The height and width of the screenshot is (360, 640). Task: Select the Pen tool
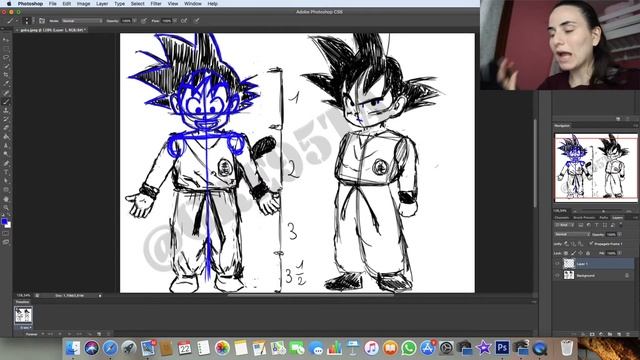click(x=6, y=164)
